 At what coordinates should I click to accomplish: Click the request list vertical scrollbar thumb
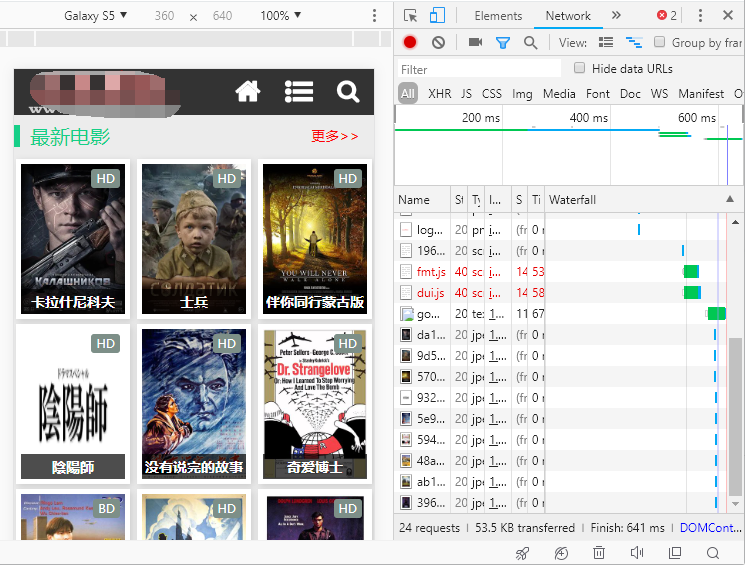pos(735,416)
